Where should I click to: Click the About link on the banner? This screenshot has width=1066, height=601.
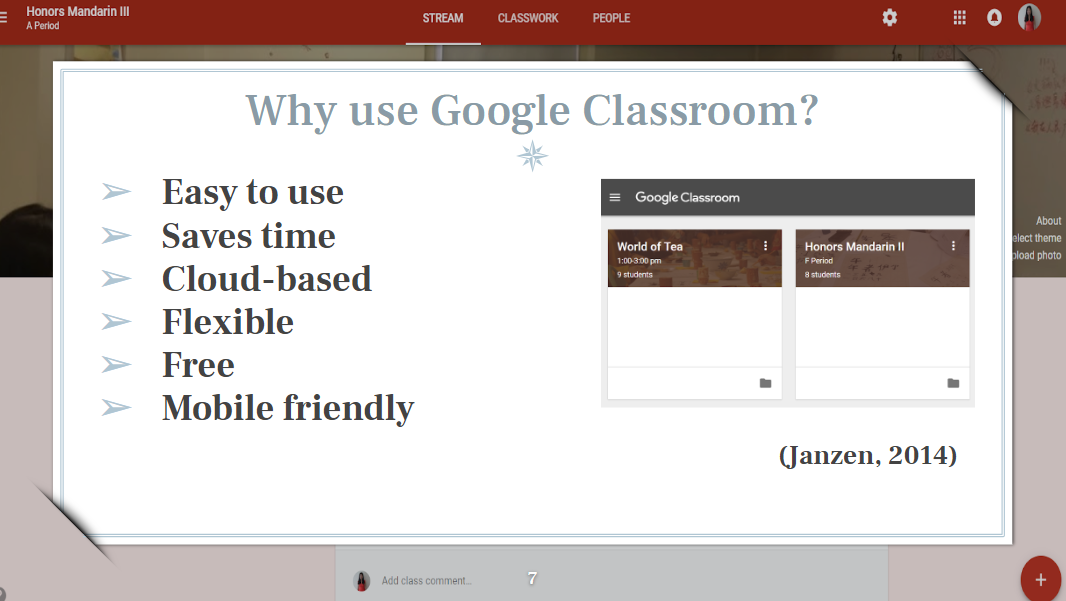[1048, 221]
